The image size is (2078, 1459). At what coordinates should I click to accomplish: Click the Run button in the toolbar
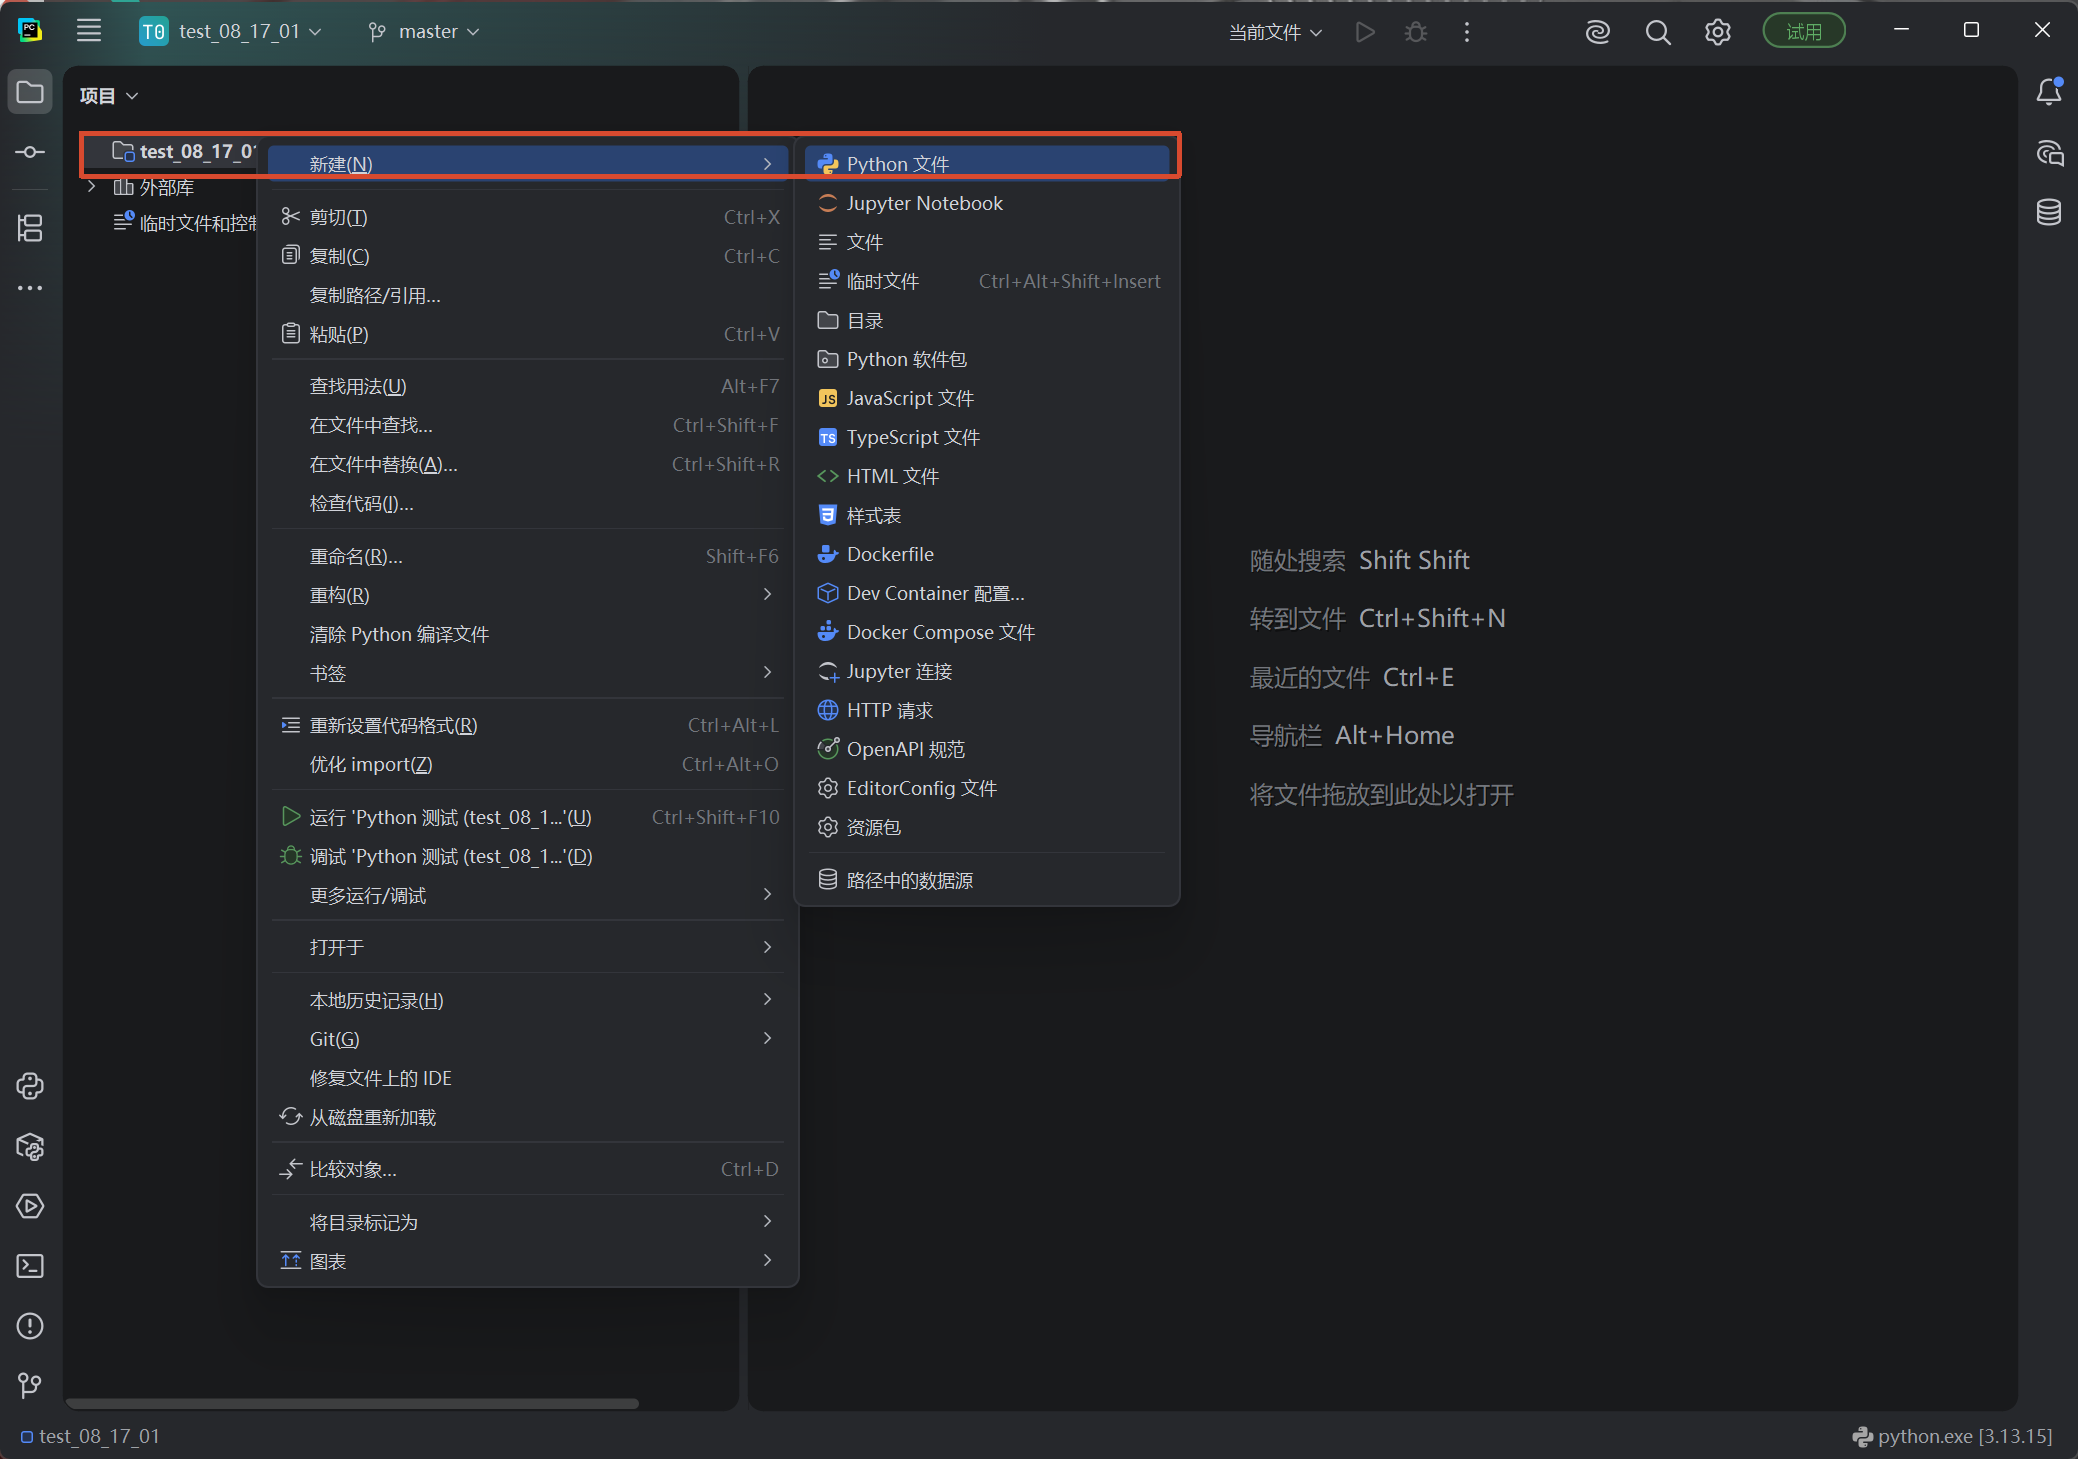[1365, 32]
